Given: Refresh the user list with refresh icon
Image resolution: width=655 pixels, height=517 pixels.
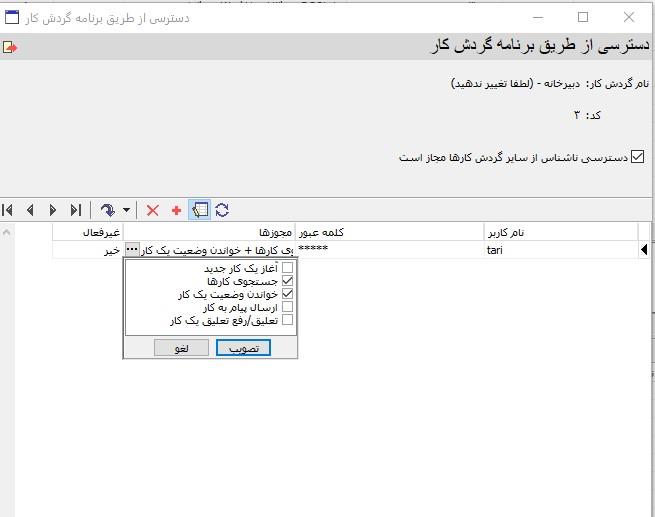Looking at the screenshot, I should [x=222, y=210].
